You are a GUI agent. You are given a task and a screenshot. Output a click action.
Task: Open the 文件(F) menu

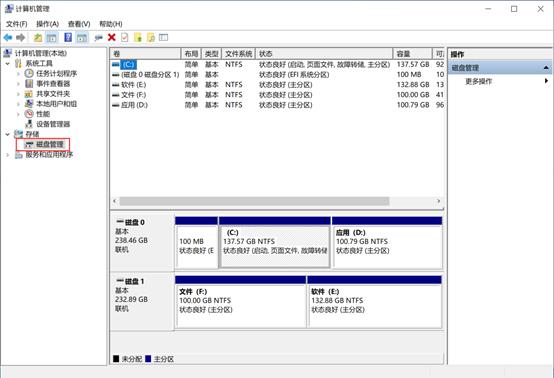coord(17,24)
